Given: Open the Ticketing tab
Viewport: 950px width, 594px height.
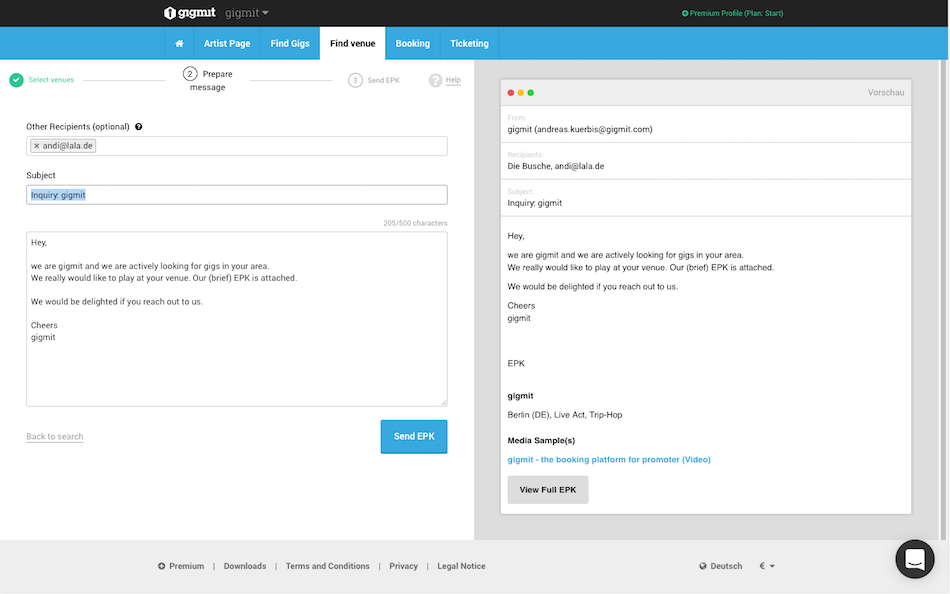Looking at the screenshot, I should point(470,44).
